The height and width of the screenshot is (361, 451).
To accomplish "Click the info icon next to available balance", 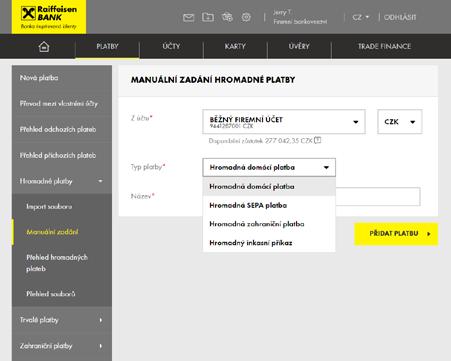I will tap(318, 140).
